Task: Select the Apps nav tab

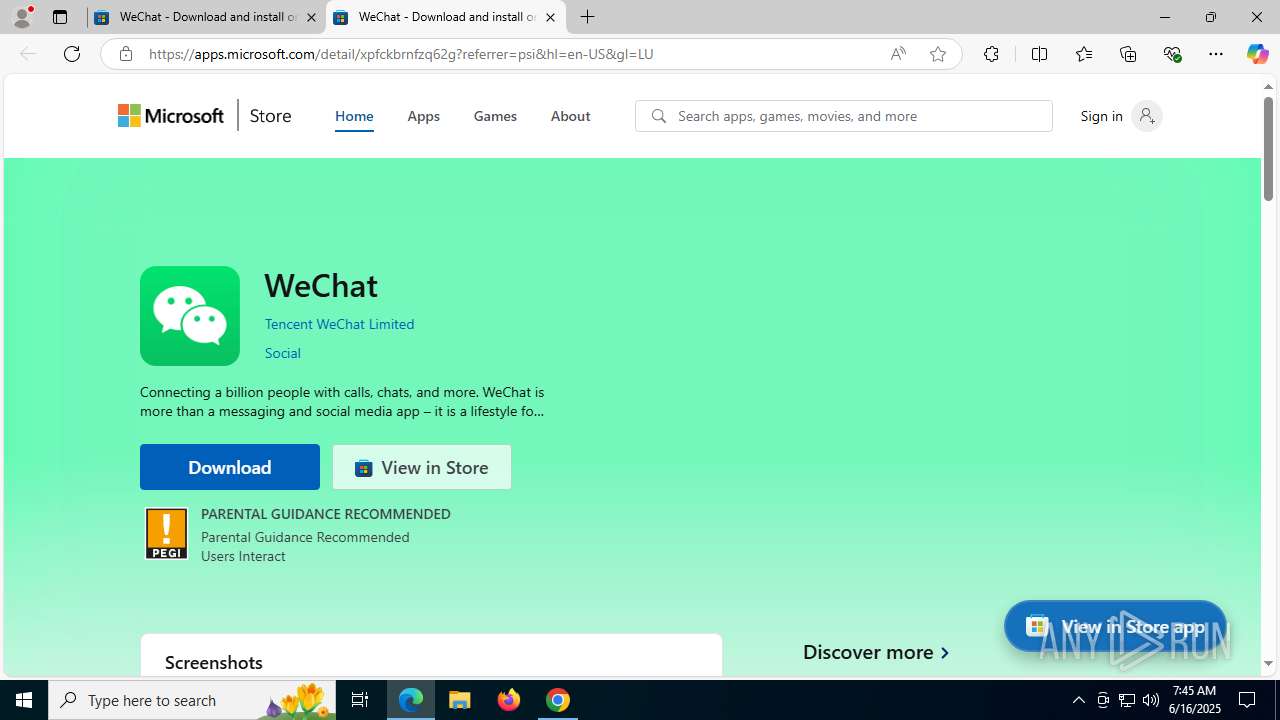Action: (x=423, y=116)
